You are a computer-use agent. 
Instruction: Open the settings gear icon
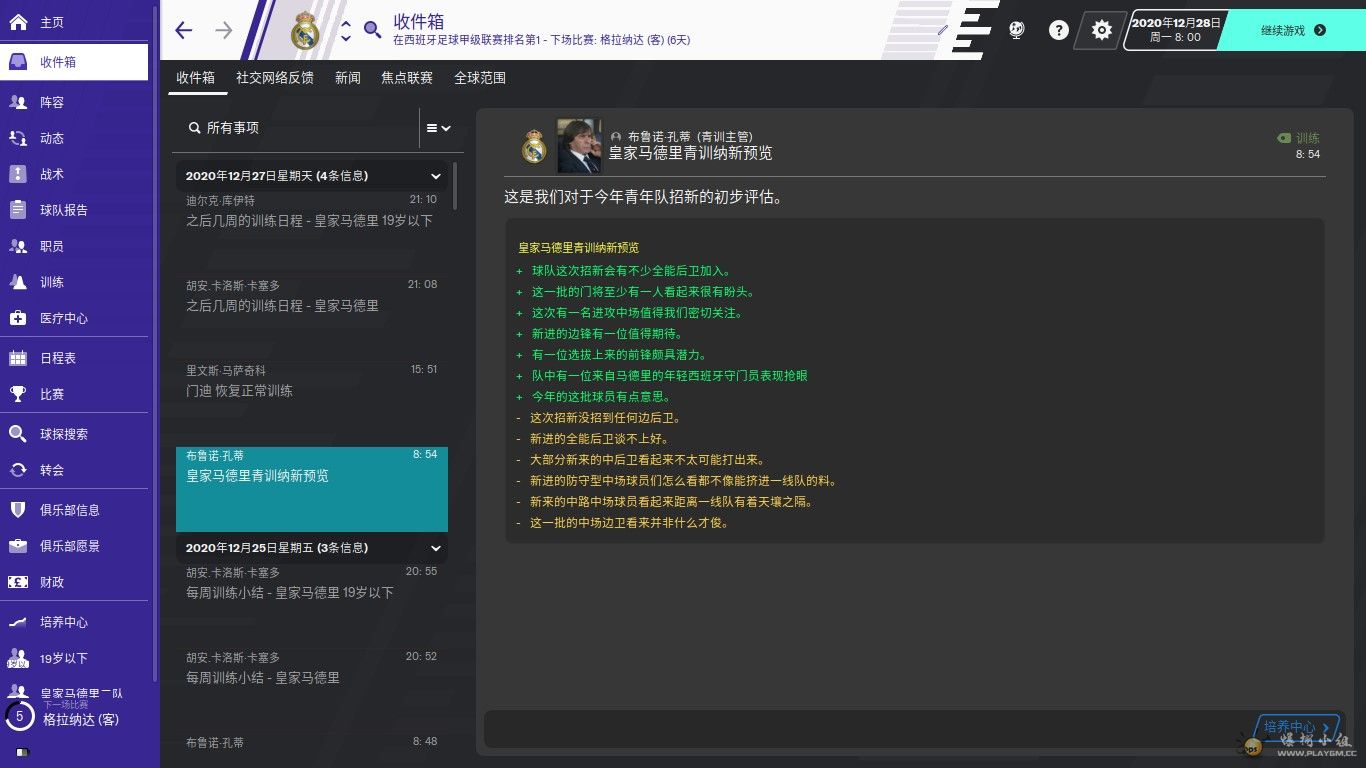[1101, 30]
